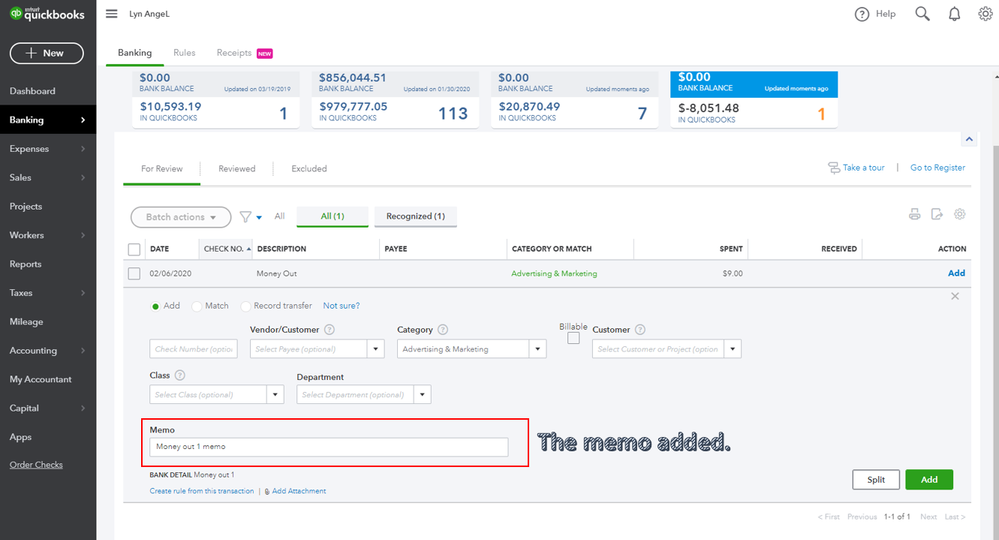This screenshot has height=540, width=999.
Task: Click the Not sure? link
Action: click(341, 306)
